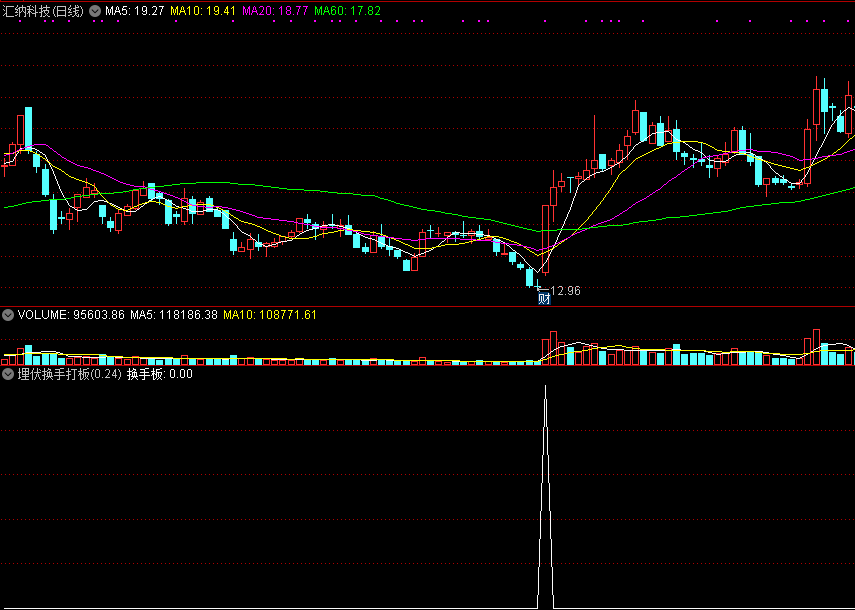Open the 埋伏换手打板 indicator dropdown arrow
The width and height of the screenshot is (855, 610).
click(x=8, y=375)
